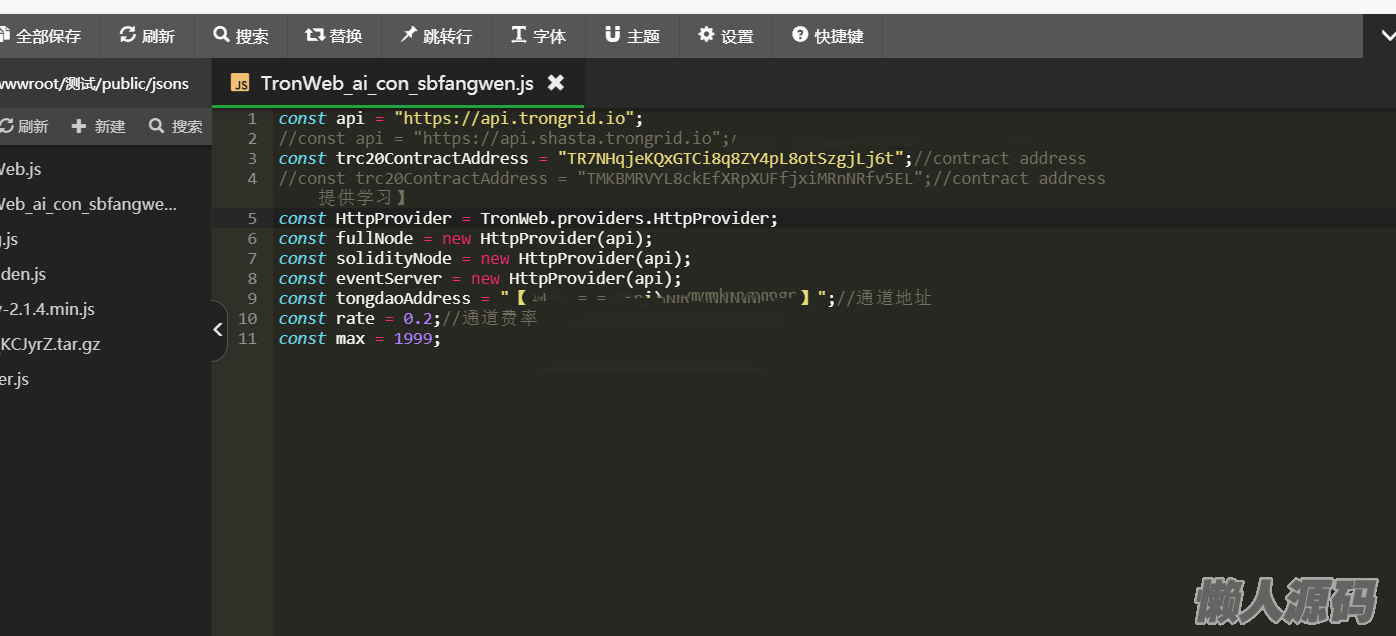The width and height of the screenshot is (1396, 636).
Task: Open the 字体 font settings
Action: click(x=538, y=36)
